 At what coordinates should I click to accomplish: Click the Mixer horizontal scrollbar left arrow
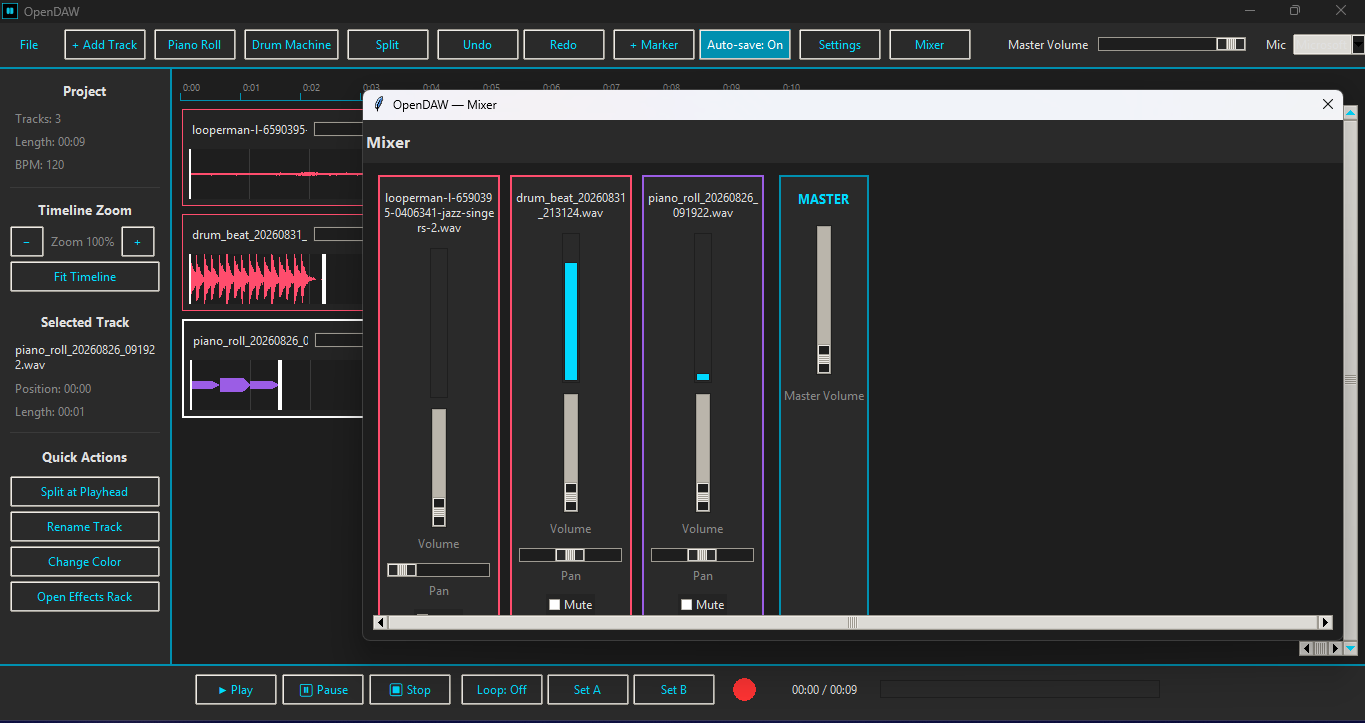pos(380,622)
